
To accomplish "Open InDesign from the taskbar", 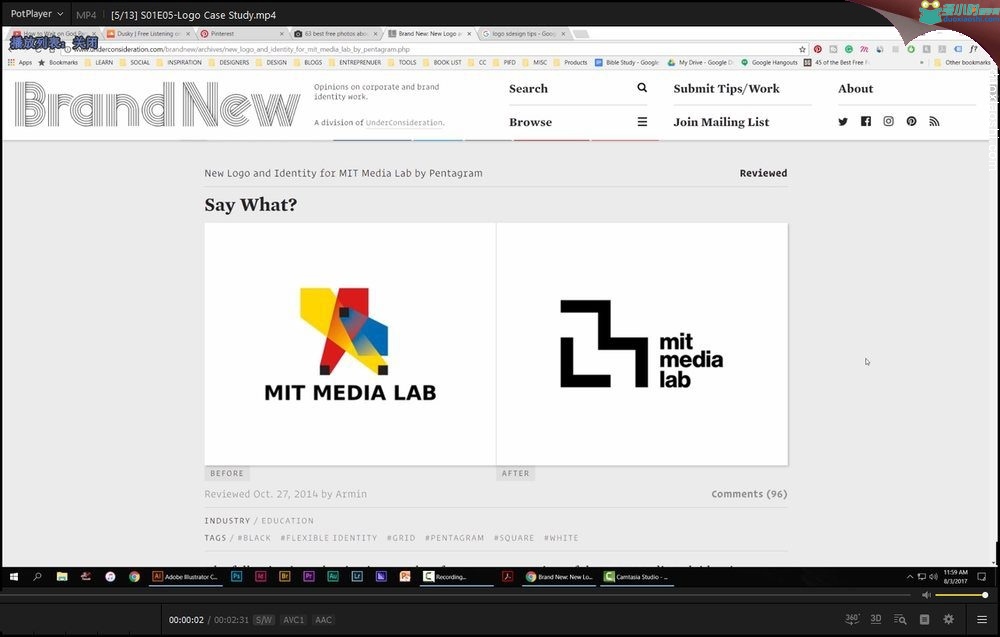I will (260, 576).
